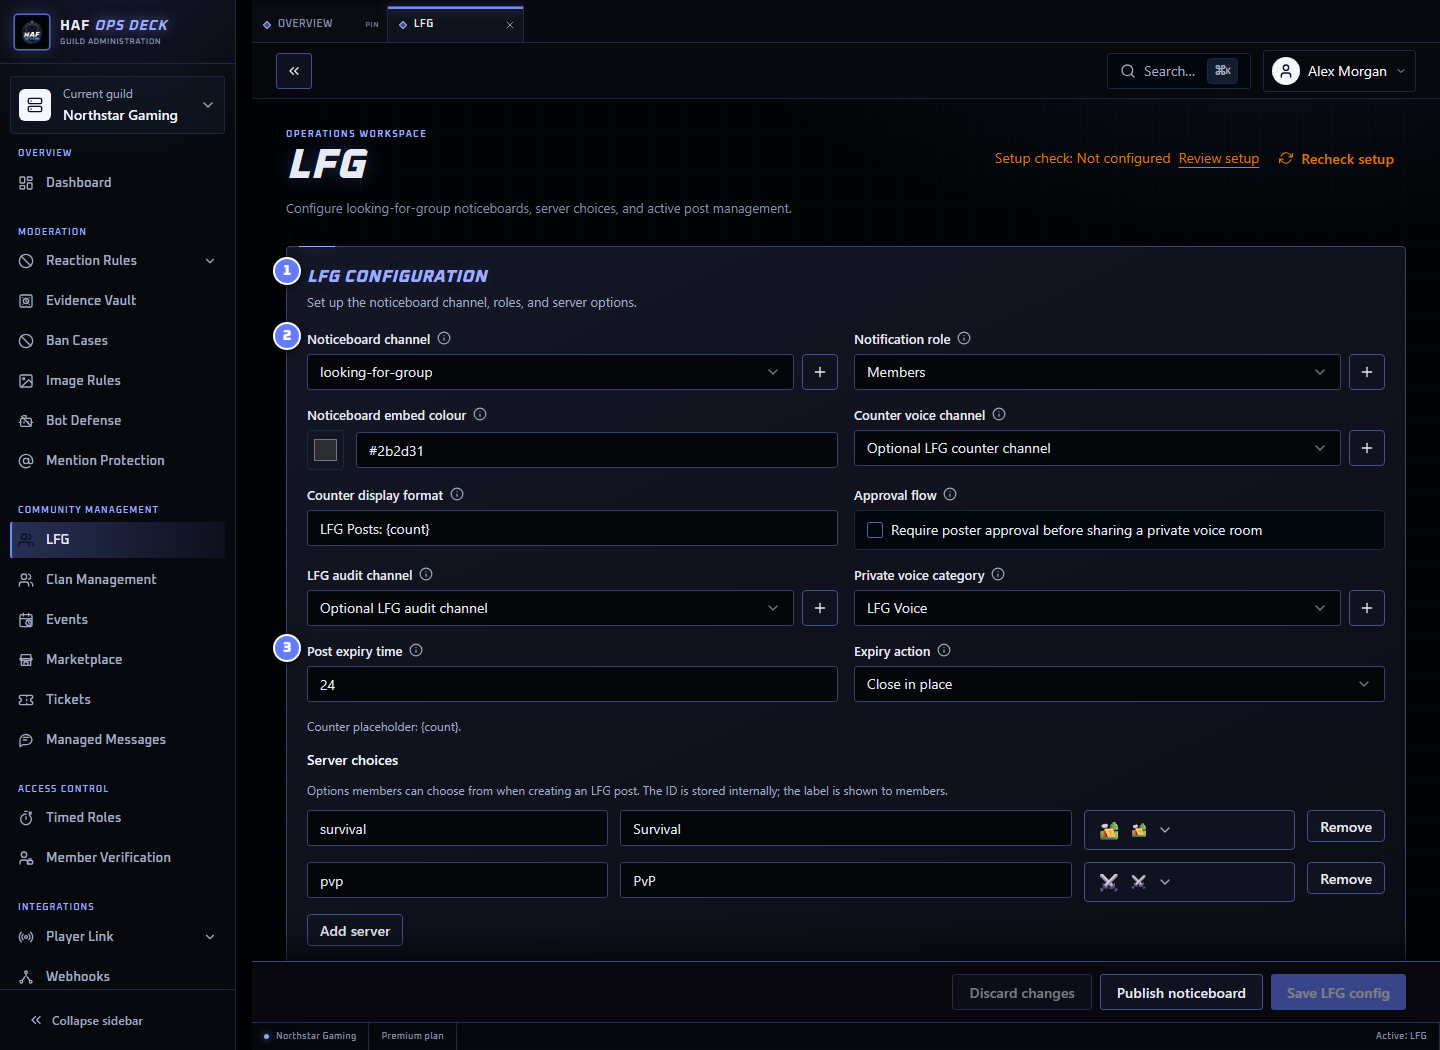Remove the survival server row
The height and width of the screenshot is (1050, 1440).
tap(1346, 827)
